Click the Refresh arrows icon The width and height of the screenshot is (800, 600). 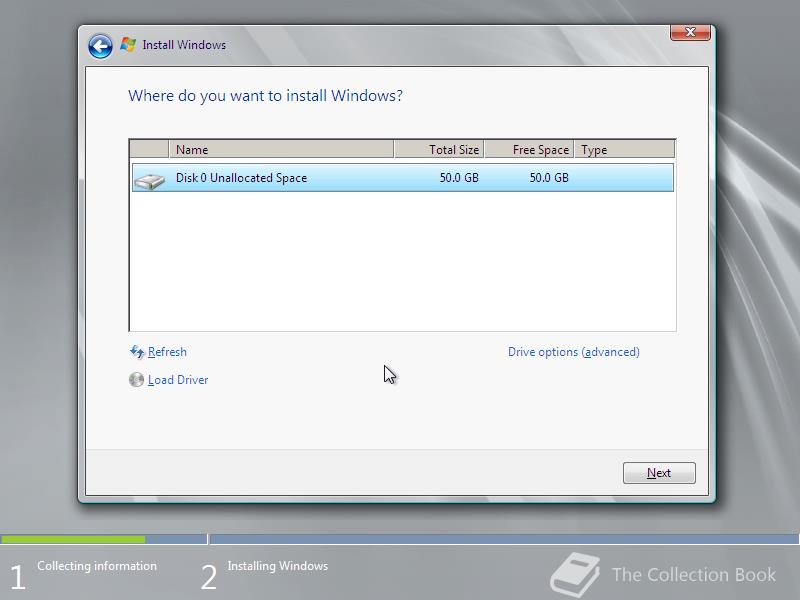pyautogui.click(x=137, y=352)
